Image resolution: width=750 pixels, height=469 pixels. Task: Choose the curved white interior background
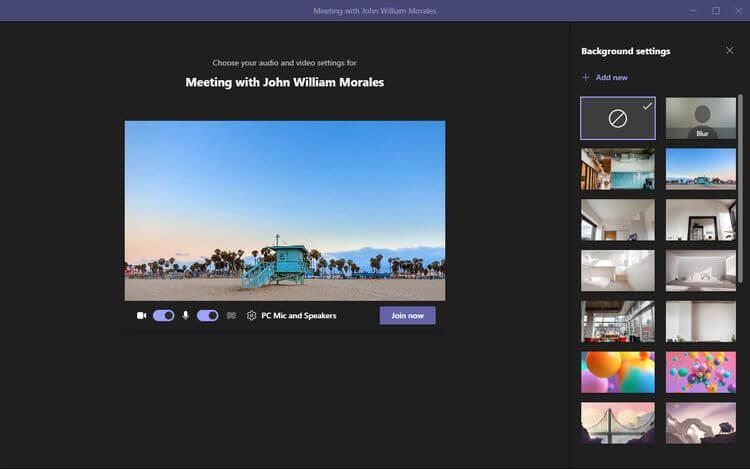pos(618,271)
